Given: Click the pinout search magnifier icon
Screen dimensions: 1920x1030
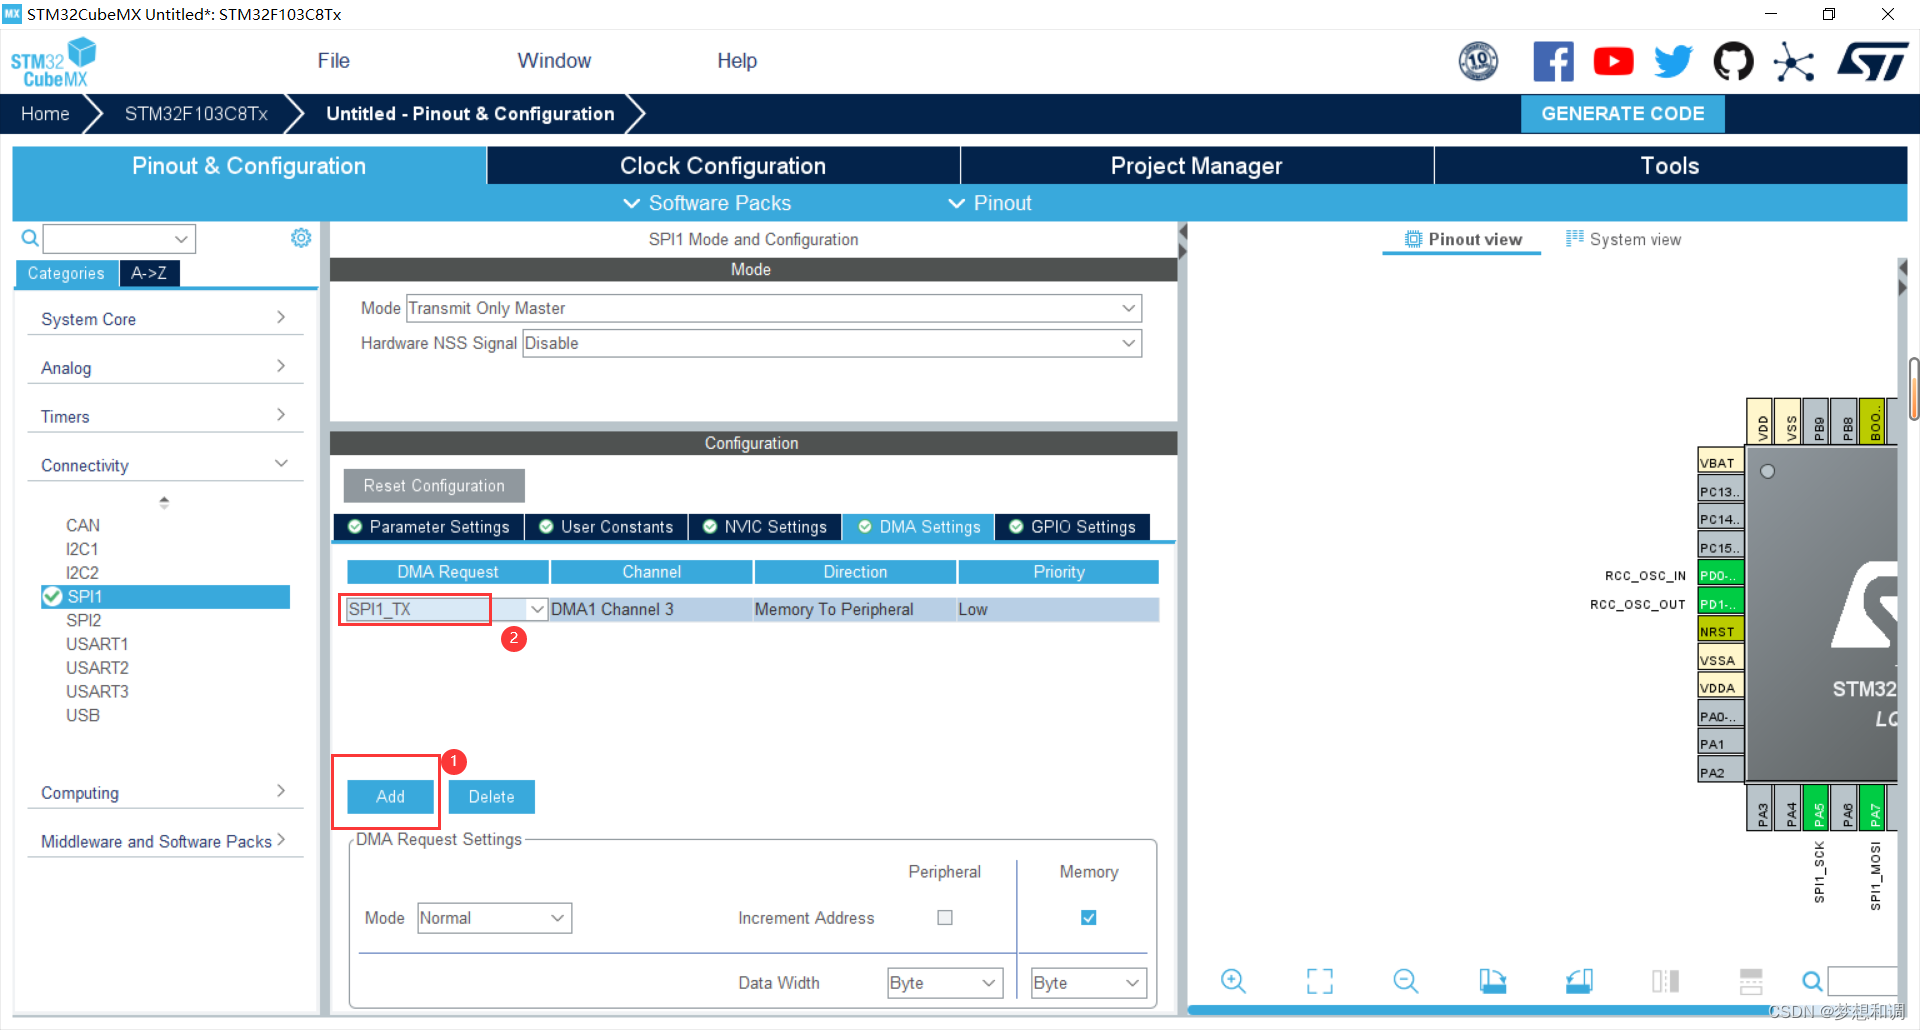Looking at the screenshot, I should (1811, 981).
